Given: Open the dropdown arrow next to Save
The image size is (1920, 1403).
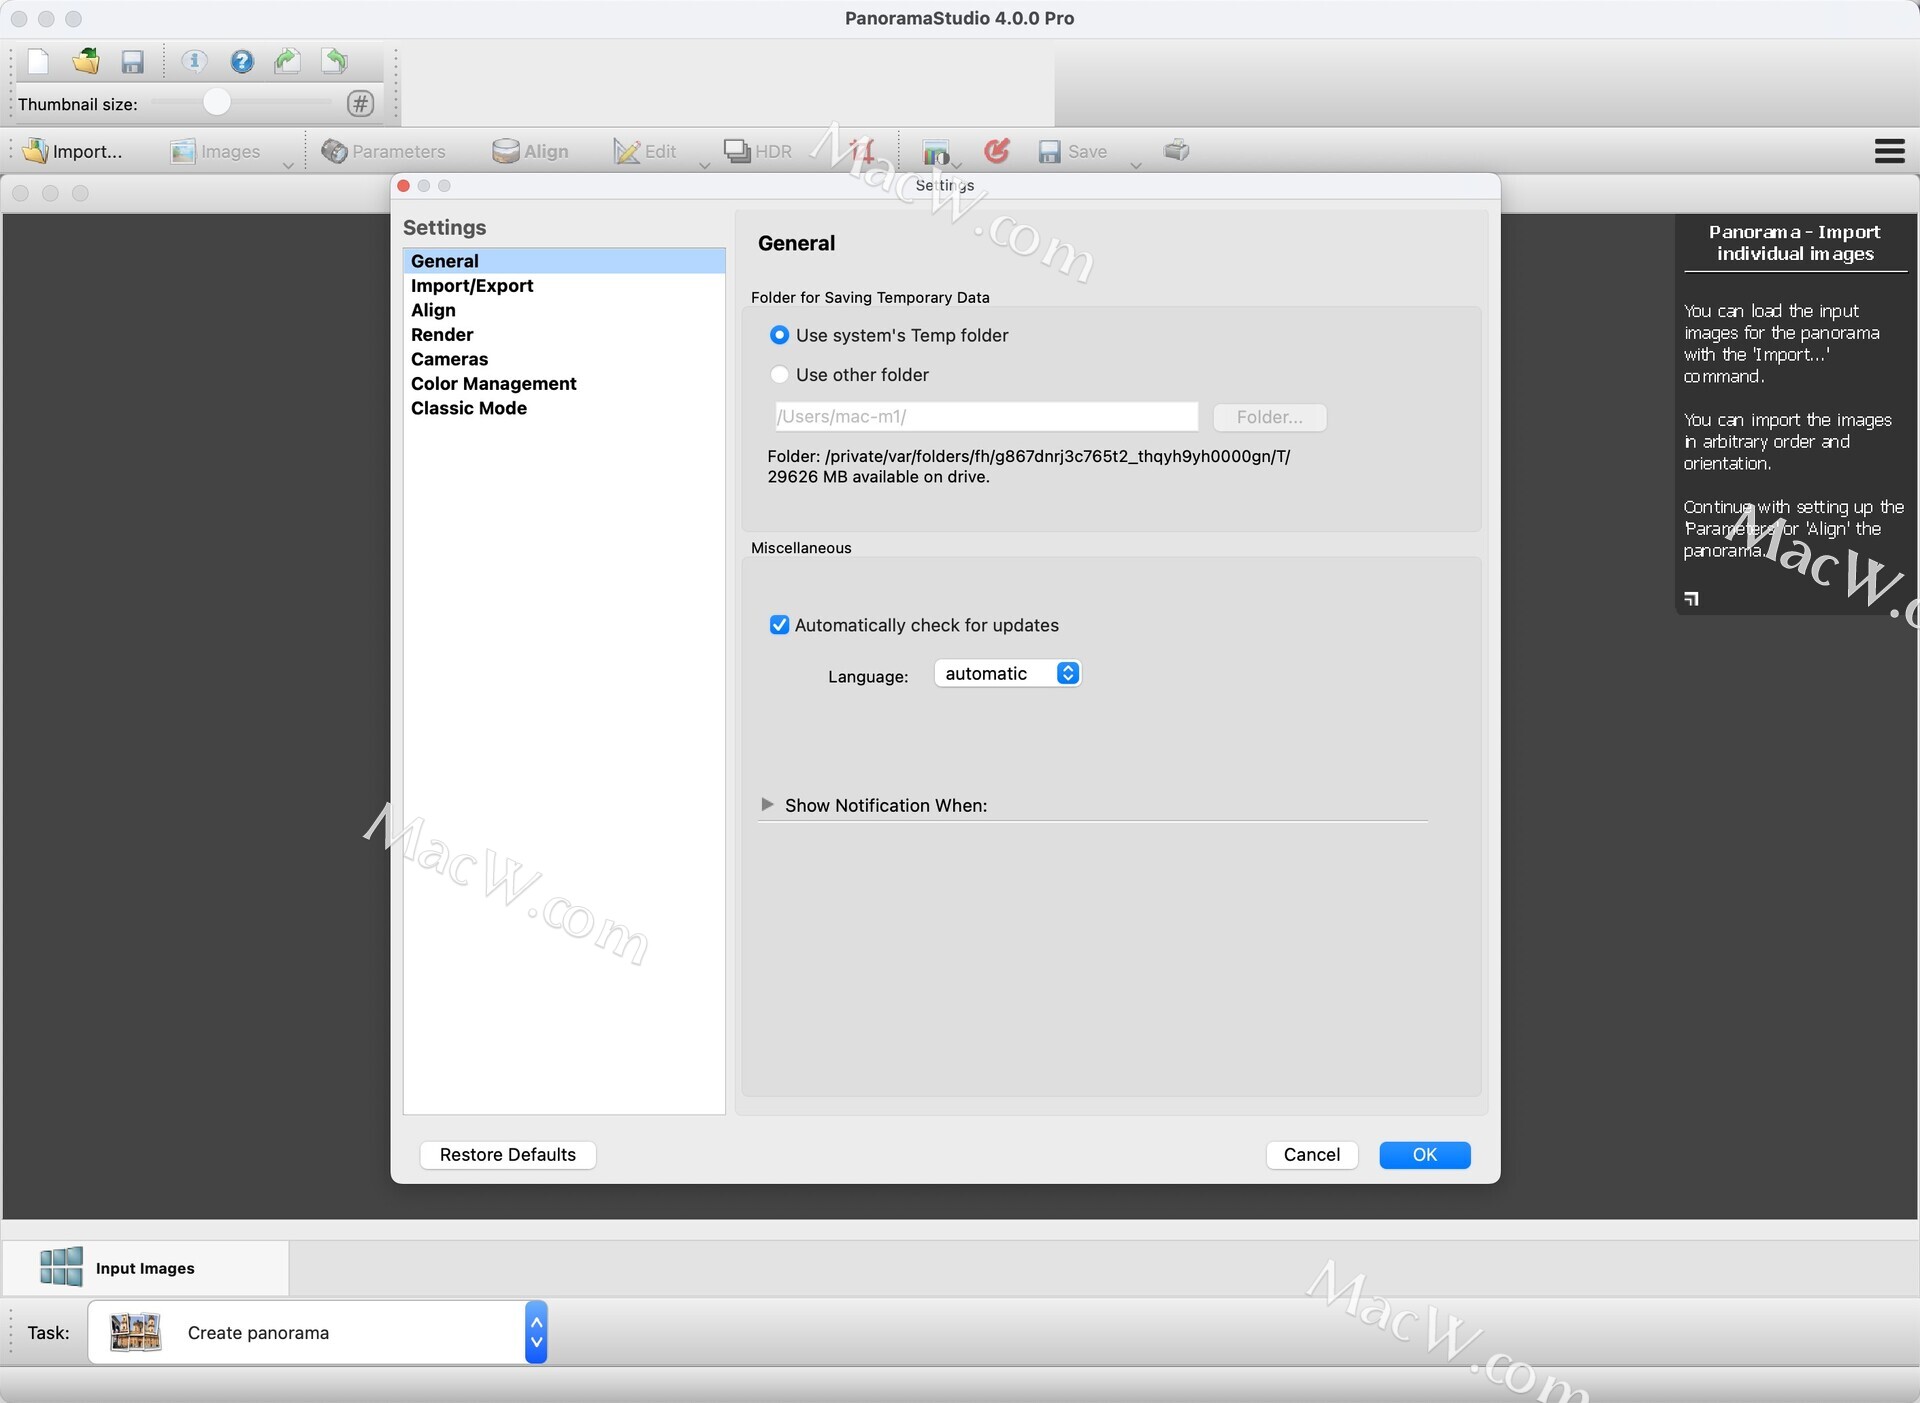Looking at the screenshot, I should pyautogui.click(x=1136, y=165).
